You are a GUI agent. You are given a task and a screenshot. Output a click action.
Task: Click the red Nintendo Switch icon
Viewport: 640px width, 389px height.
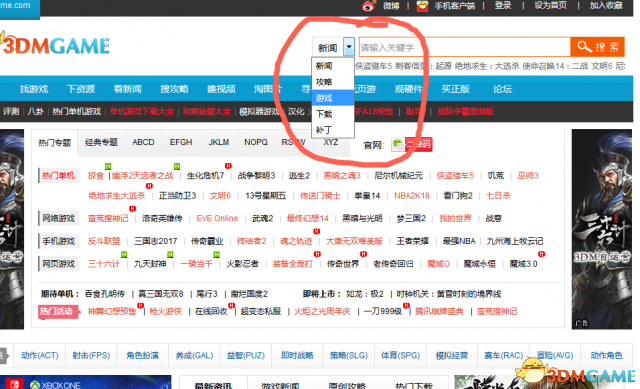[14, 385]
